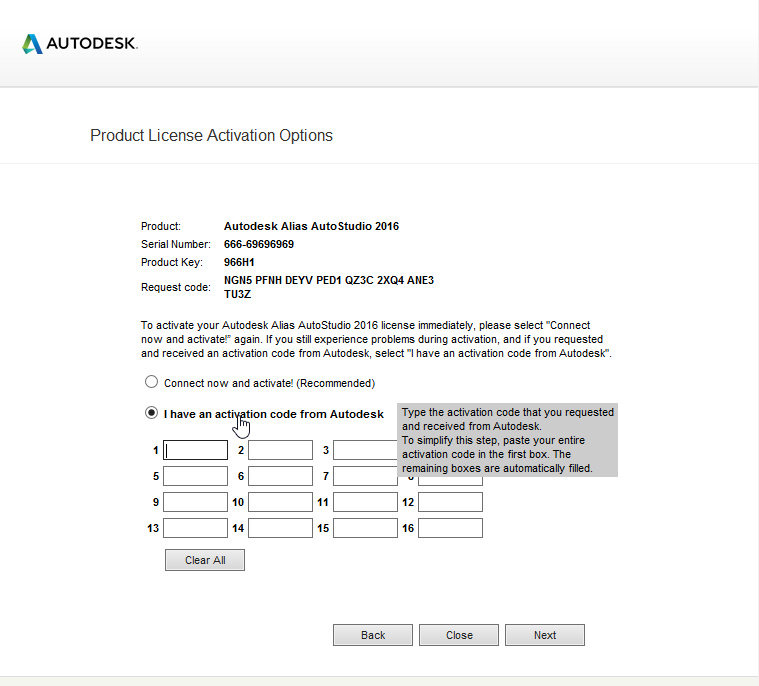The height and width of the screenshot is (686, 759).
Task: Click activation code box 12
Action: 451,502
